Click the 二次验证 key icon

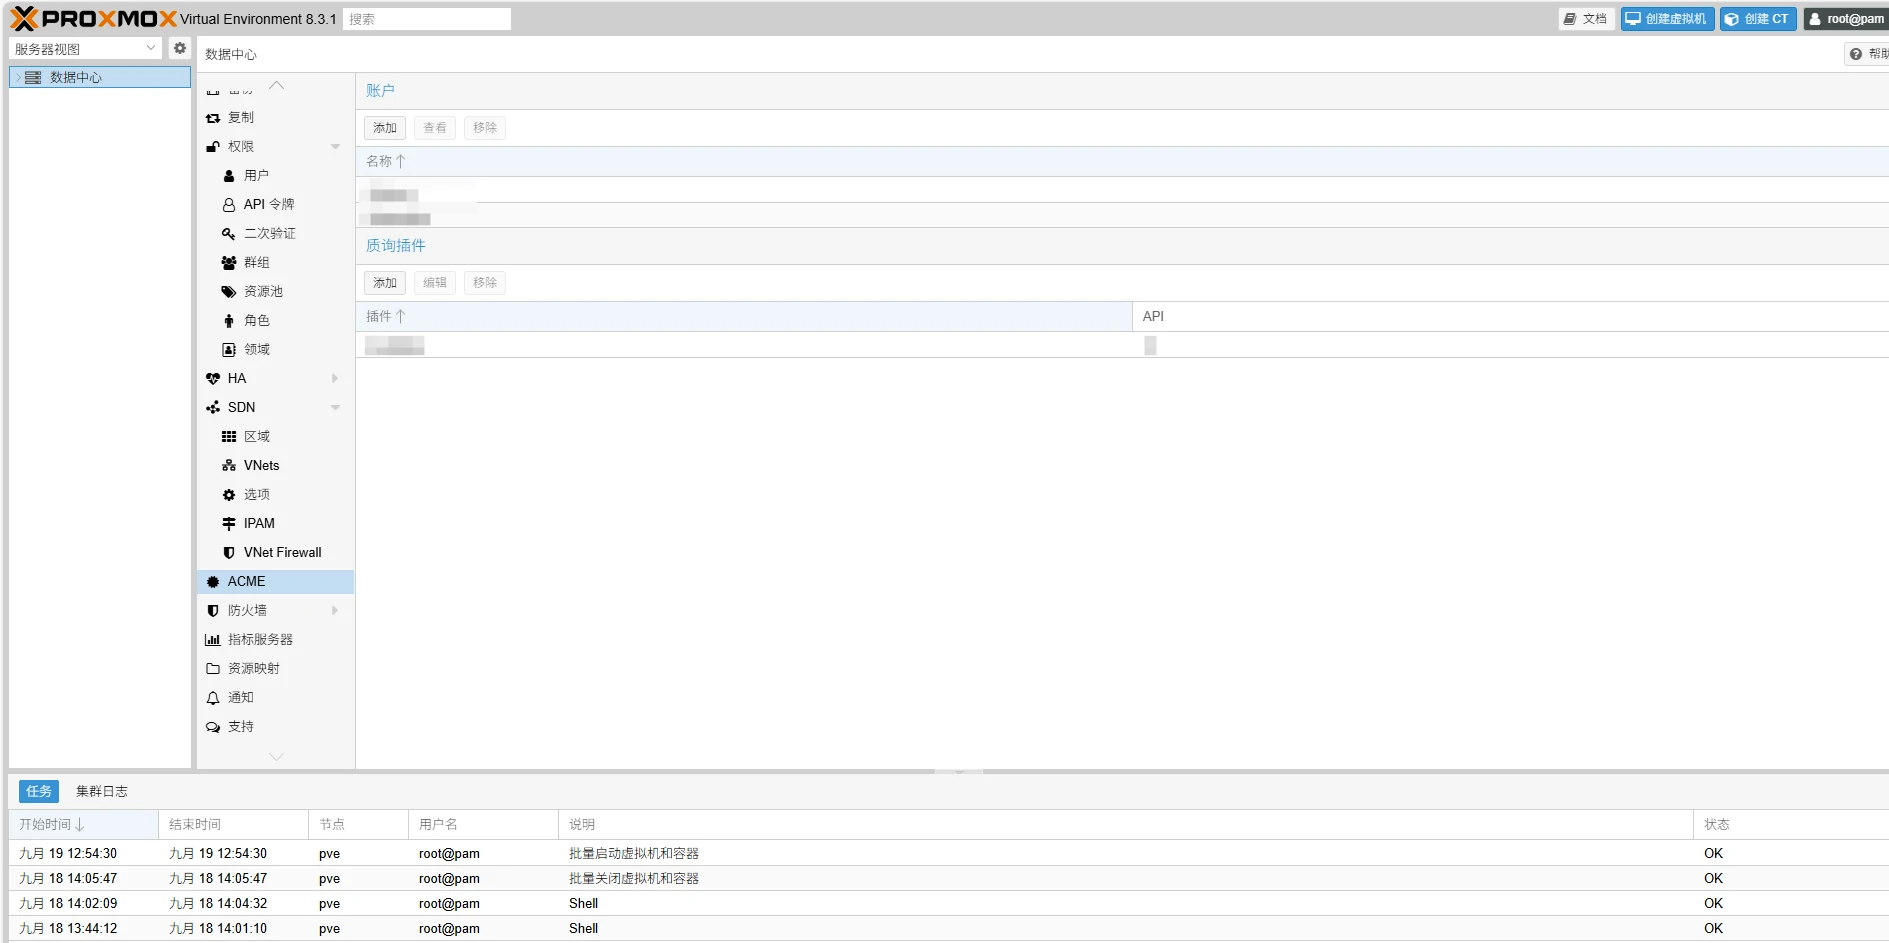tap(229, 233)
